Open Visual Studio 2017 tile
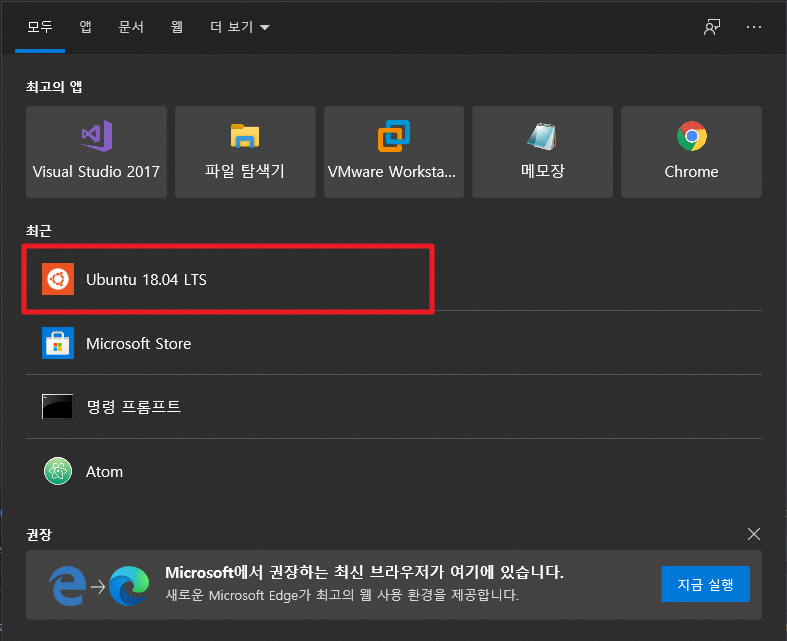The width and height of the screenshot is (787, 641). pyautogui.click(x=96, y=152)
